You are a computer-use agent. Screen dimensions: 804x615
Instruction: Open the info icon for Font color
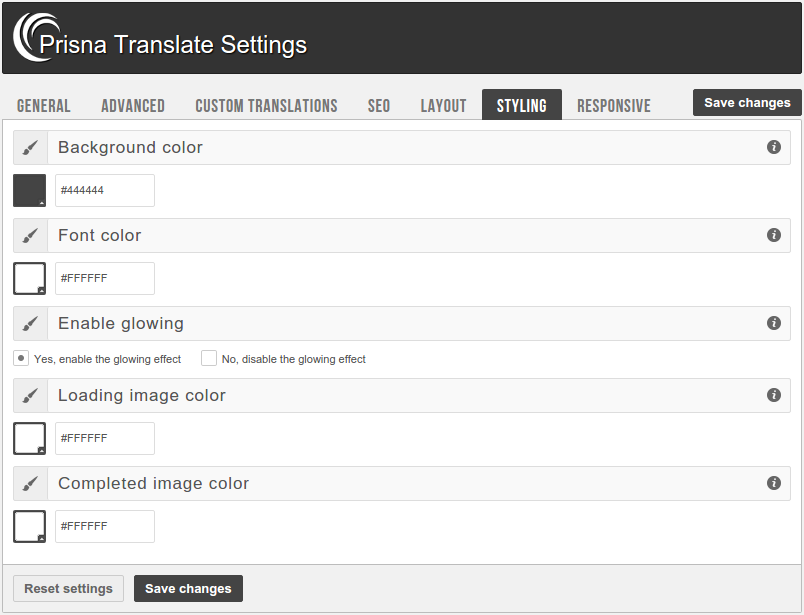pyautogui.click(x=774, y=235)
